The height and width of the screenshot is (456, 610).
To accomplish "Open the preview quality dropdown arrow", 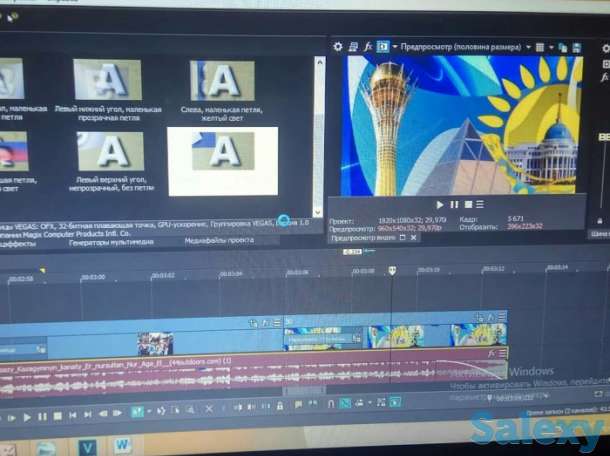I will pyautogui.click(x=528, y=47).
